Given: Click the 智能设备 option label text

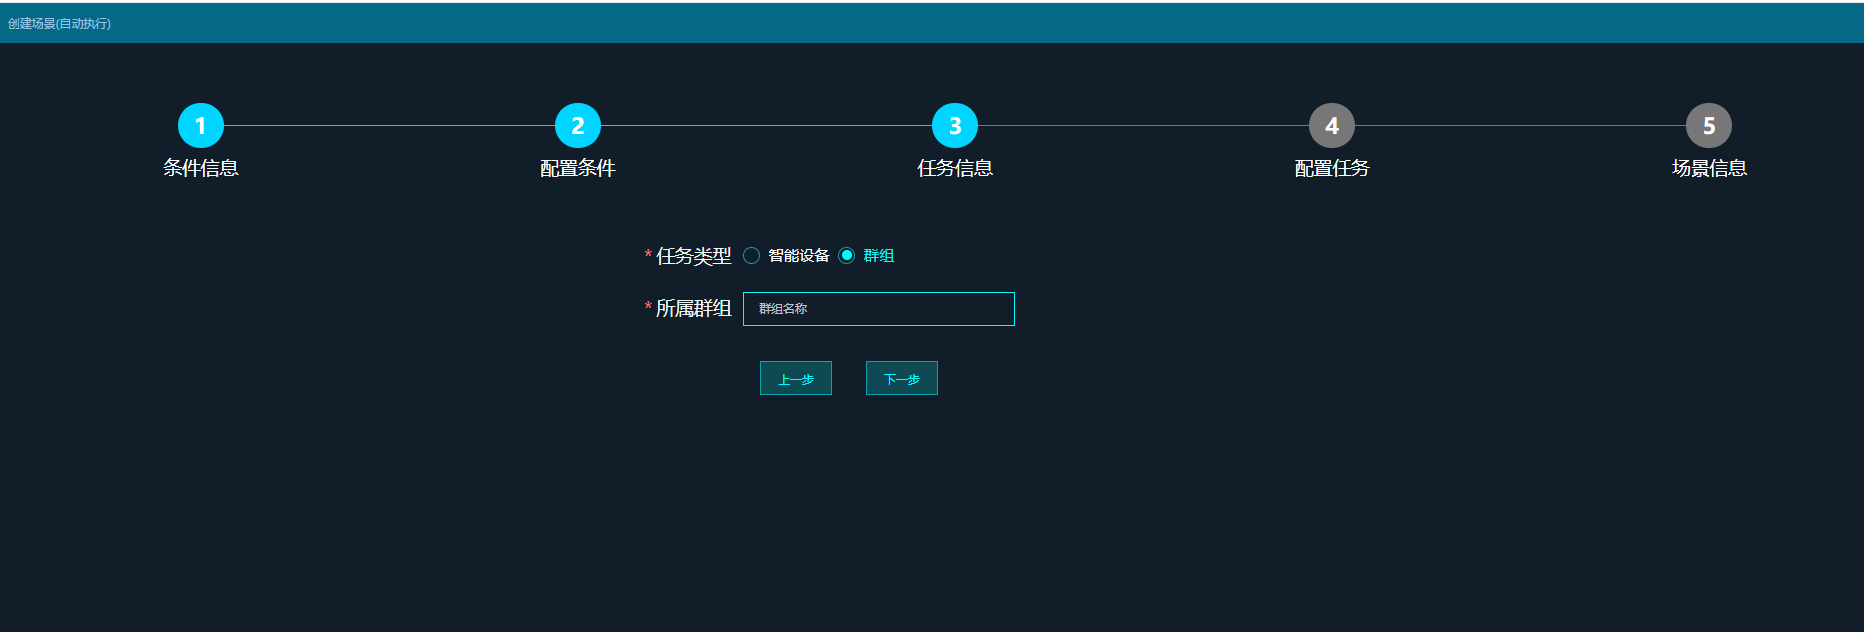Looking at the screenshot, I should (798, 256).
